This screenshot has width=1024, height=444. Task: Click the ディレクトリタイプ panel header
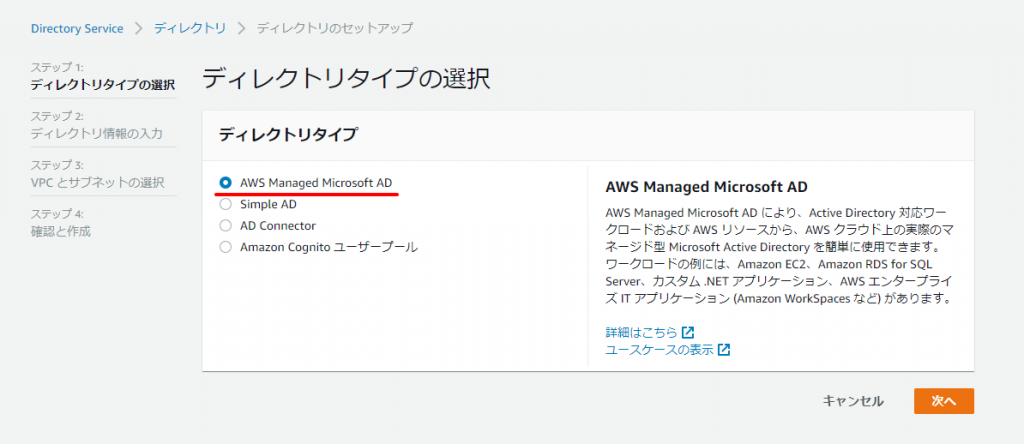pyautogui.click(x=288, y=135)
